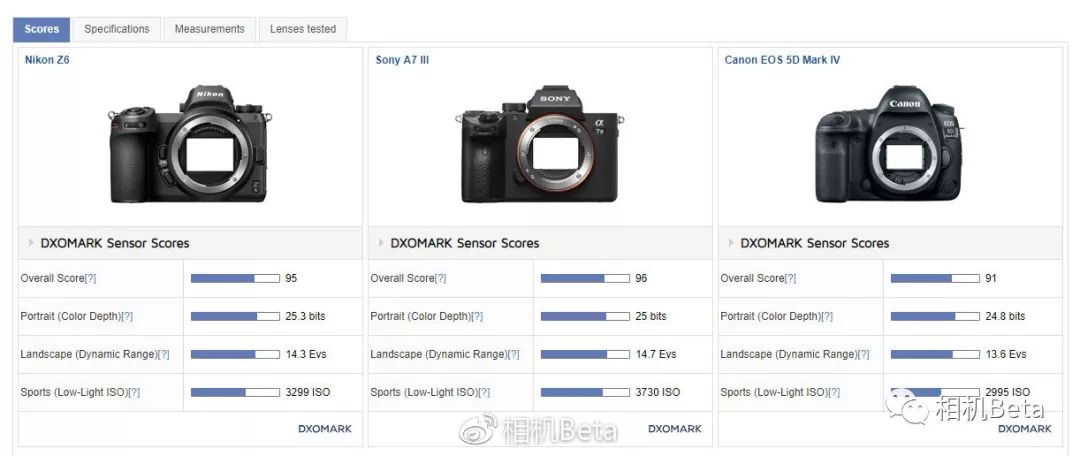Open Sports Low-Light ISO help [?] for Nikon Z6
The width and height of the screenshot is (1080, 456).
pyautogui.click(x=134, y=392)
